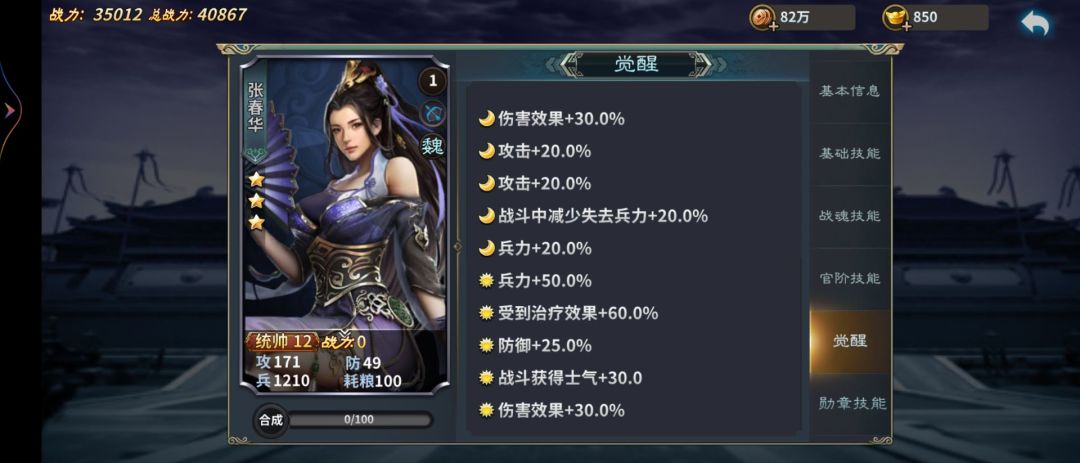Tap the blue back arrow icon

click(1035, 23)
